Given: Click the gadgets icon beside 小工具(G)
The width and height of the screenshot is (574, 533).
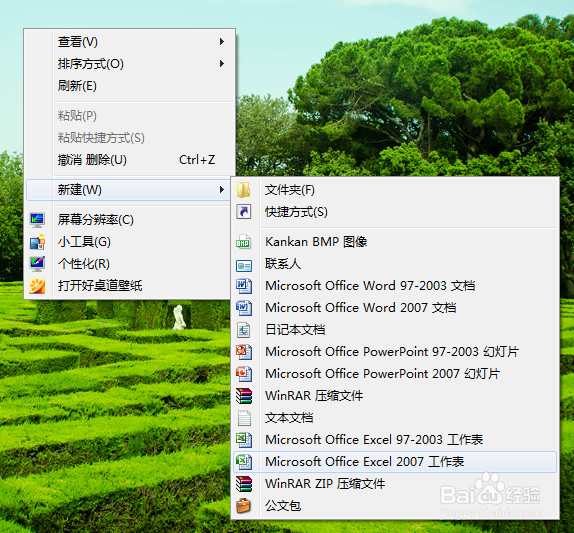Looking at the screenshot, I should pyautogui.click(x=37, y=242).
